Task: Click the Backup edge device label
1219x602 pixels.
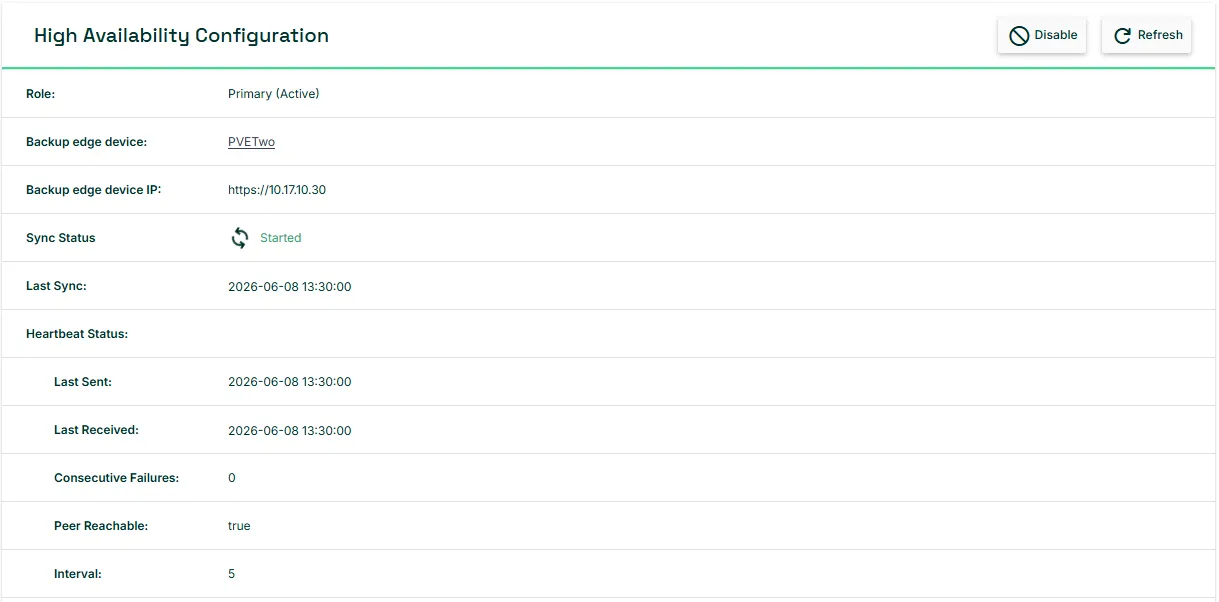Action: [x=87, y=142]
